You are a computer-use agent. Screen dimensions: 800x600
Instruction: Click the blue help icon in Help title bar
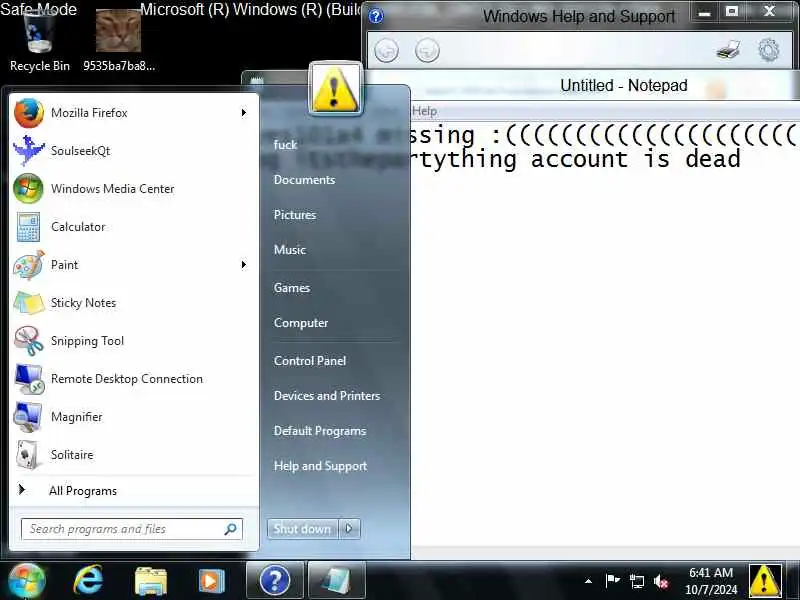[376, 16]
